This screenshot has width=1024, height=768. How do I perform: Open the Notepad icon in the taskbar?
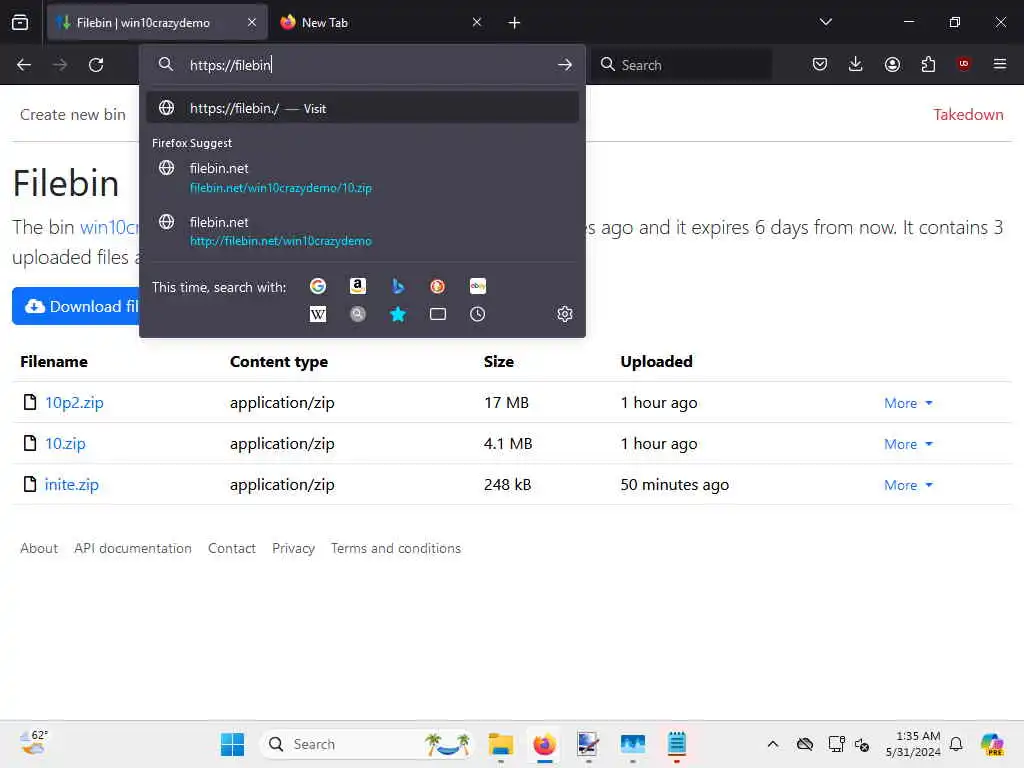tap(677, 744)
